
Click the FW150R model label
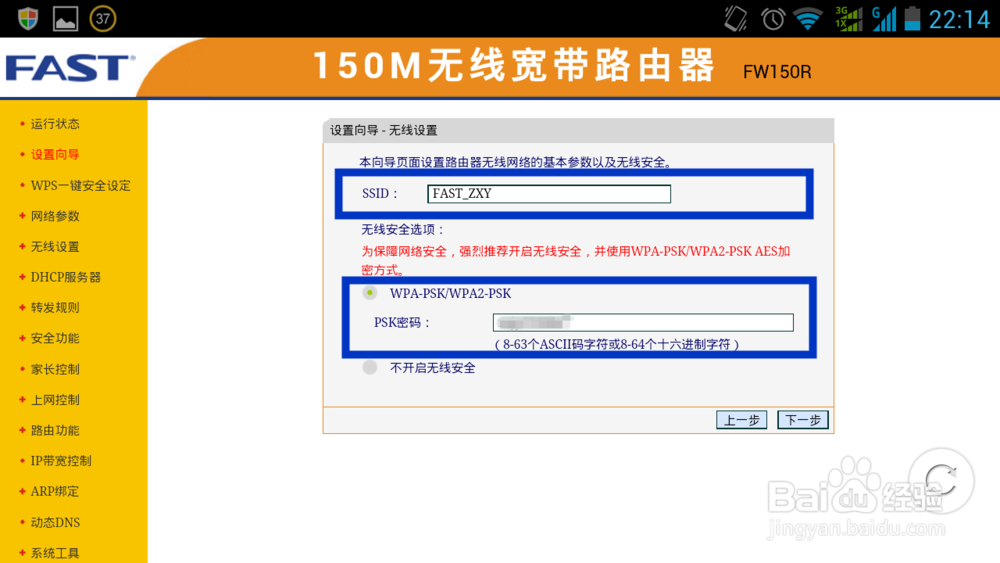click(x=777, y=72)
